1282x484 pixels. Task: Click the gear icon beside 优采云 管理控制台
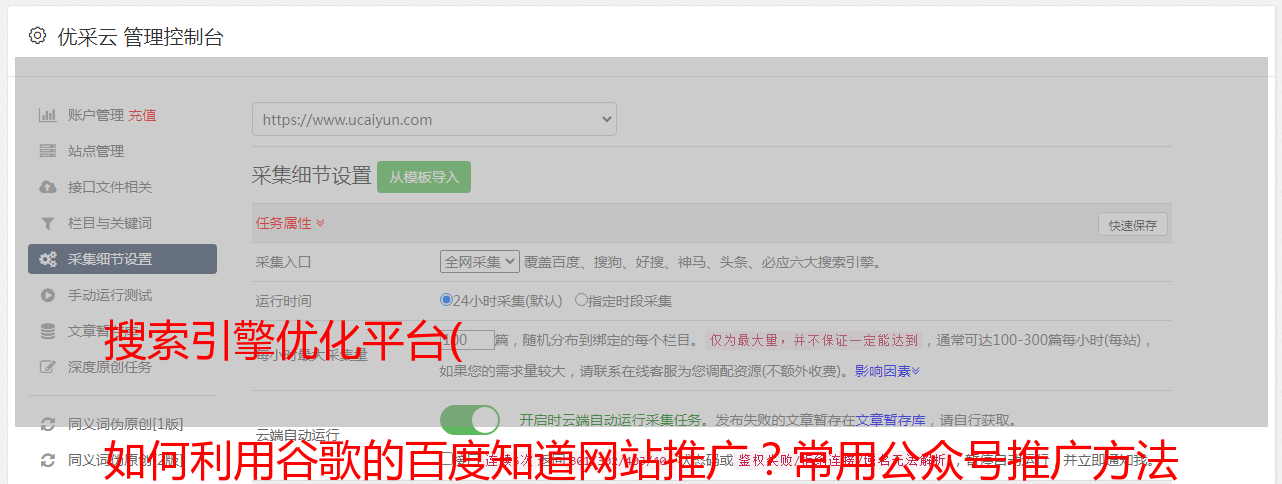[38, 36]
